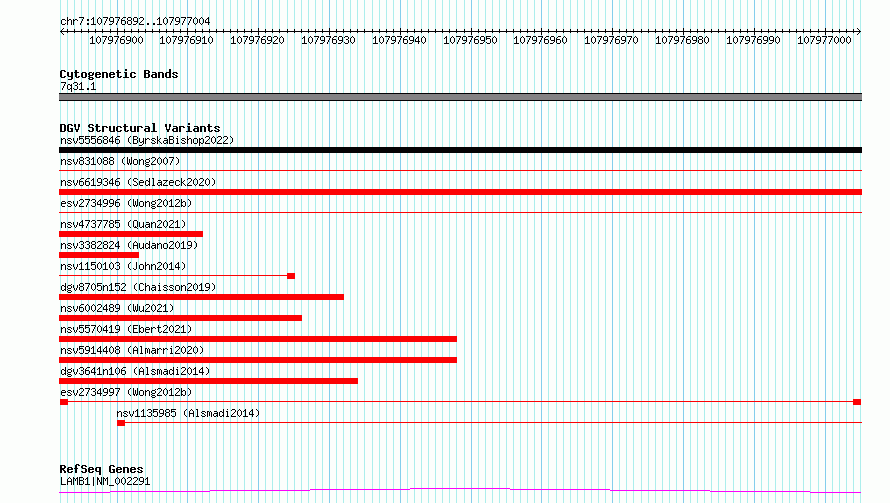
Task: Open variant nsv831088 (Wong2007) label
Action: click(x=120, y=161)
